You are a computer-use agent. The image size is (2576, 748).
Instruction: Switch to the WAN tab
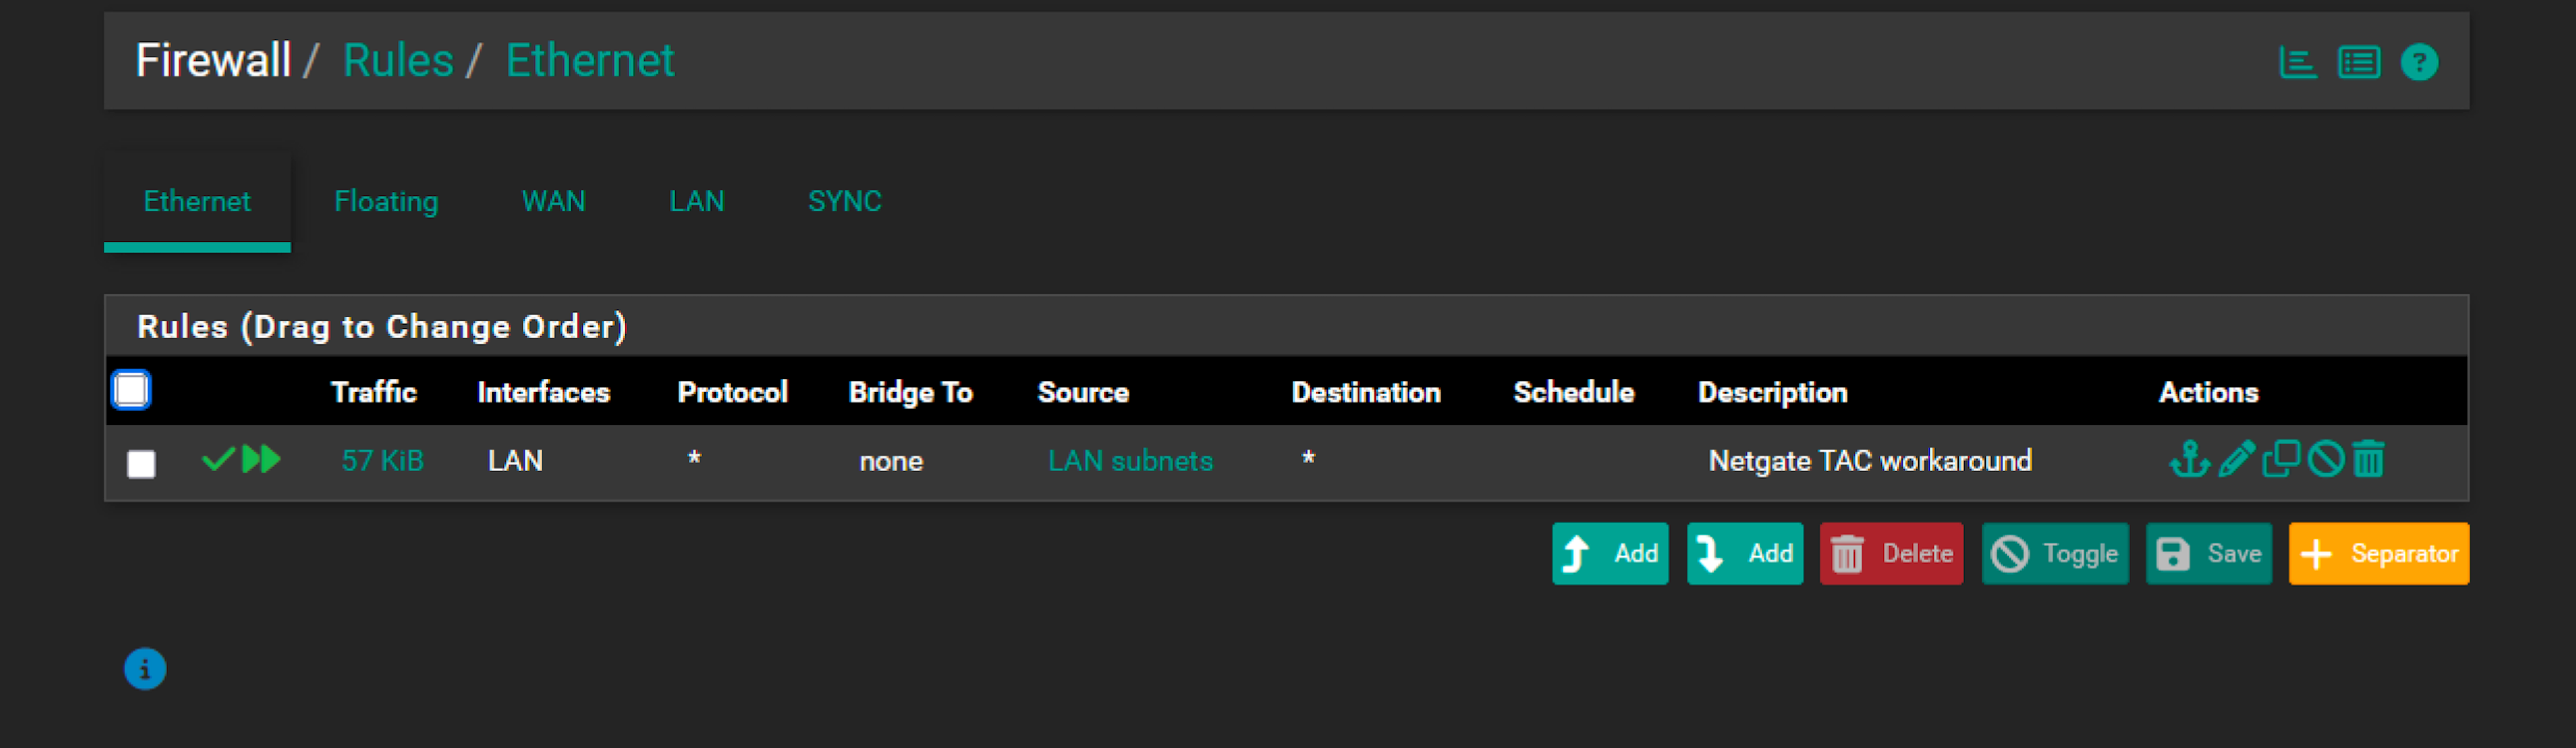pyautogui.click(x=553, y=202)
